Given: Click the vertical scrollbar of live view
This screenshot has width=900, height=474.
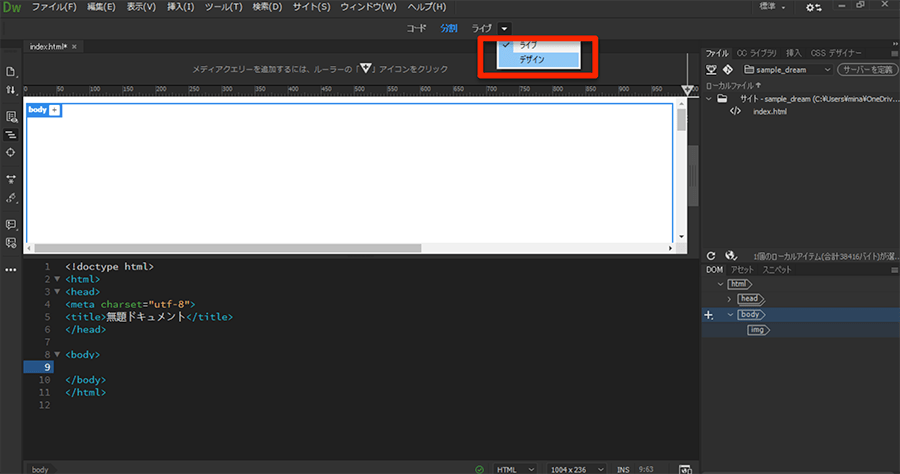Looking at the screenshot, I should 681,120.
